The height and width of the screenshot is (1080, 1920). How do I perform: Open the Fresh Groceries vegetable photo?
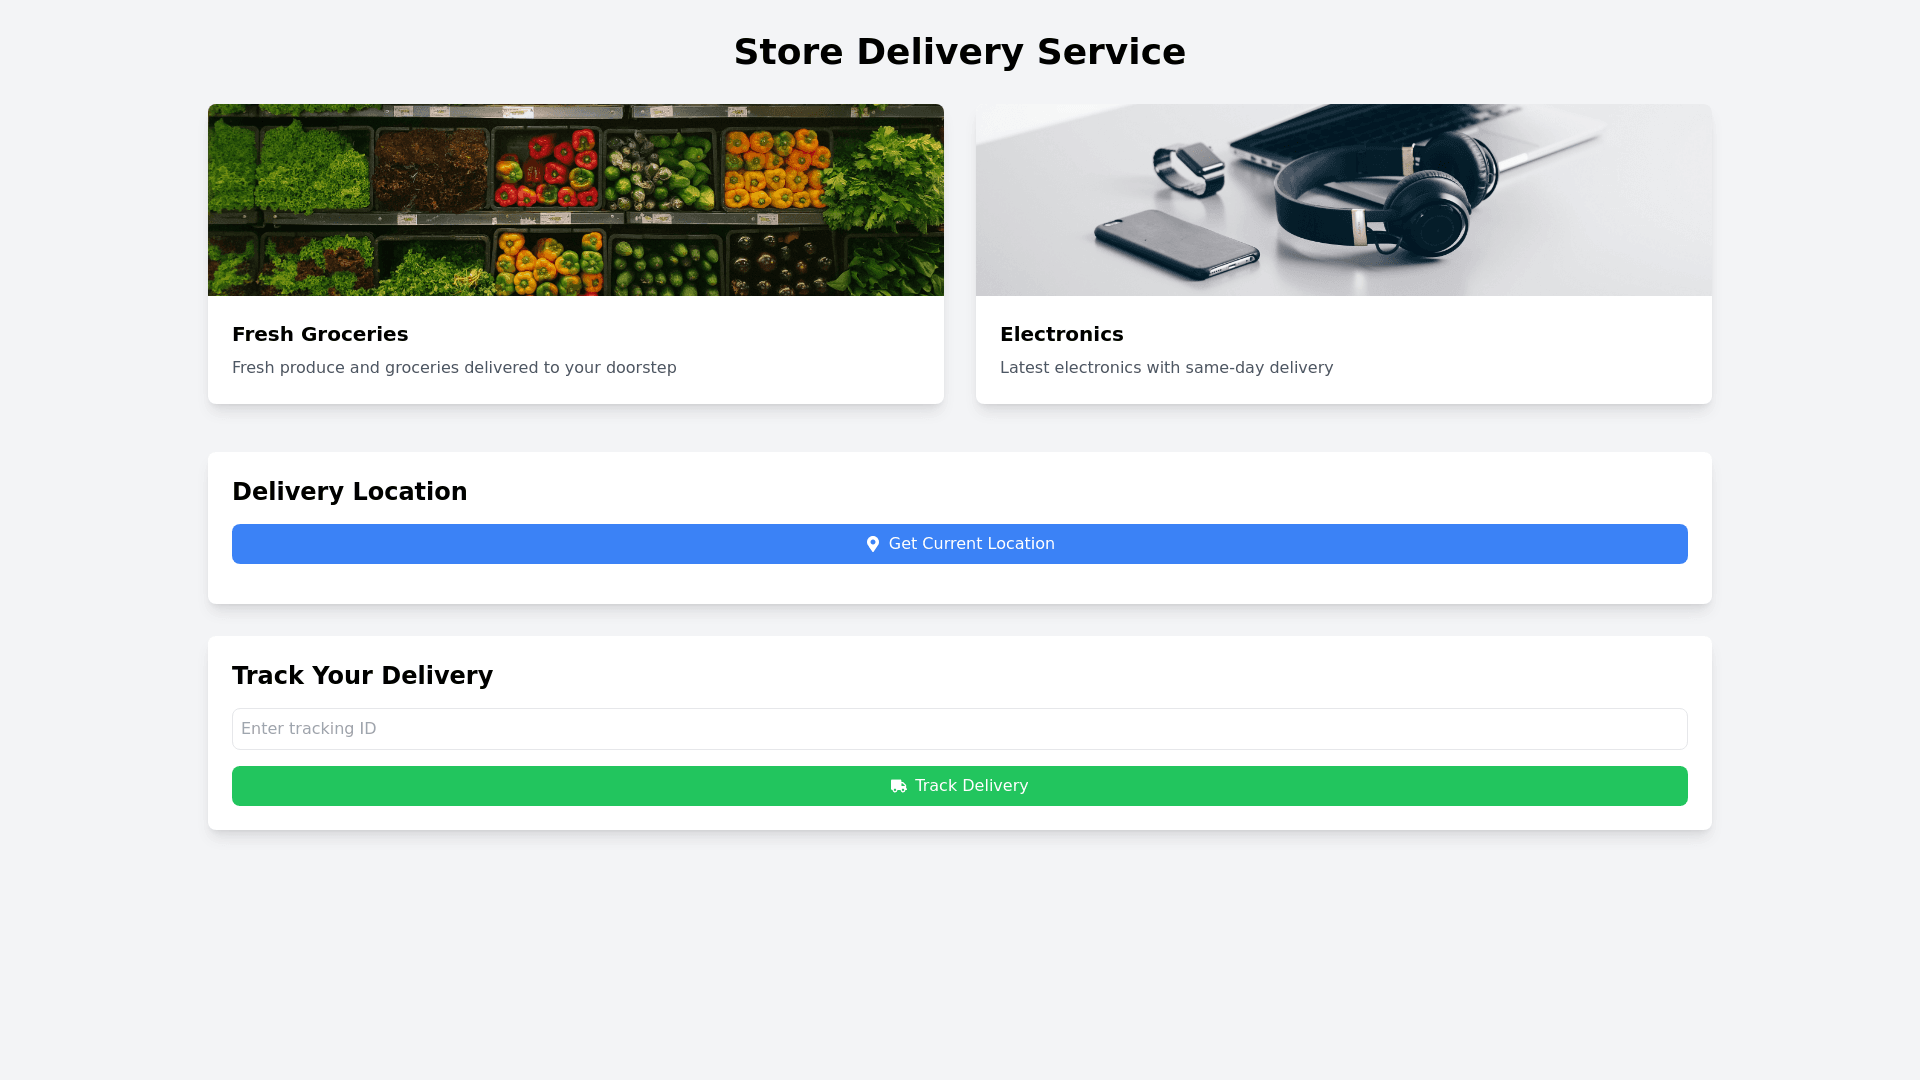[575, 200]
